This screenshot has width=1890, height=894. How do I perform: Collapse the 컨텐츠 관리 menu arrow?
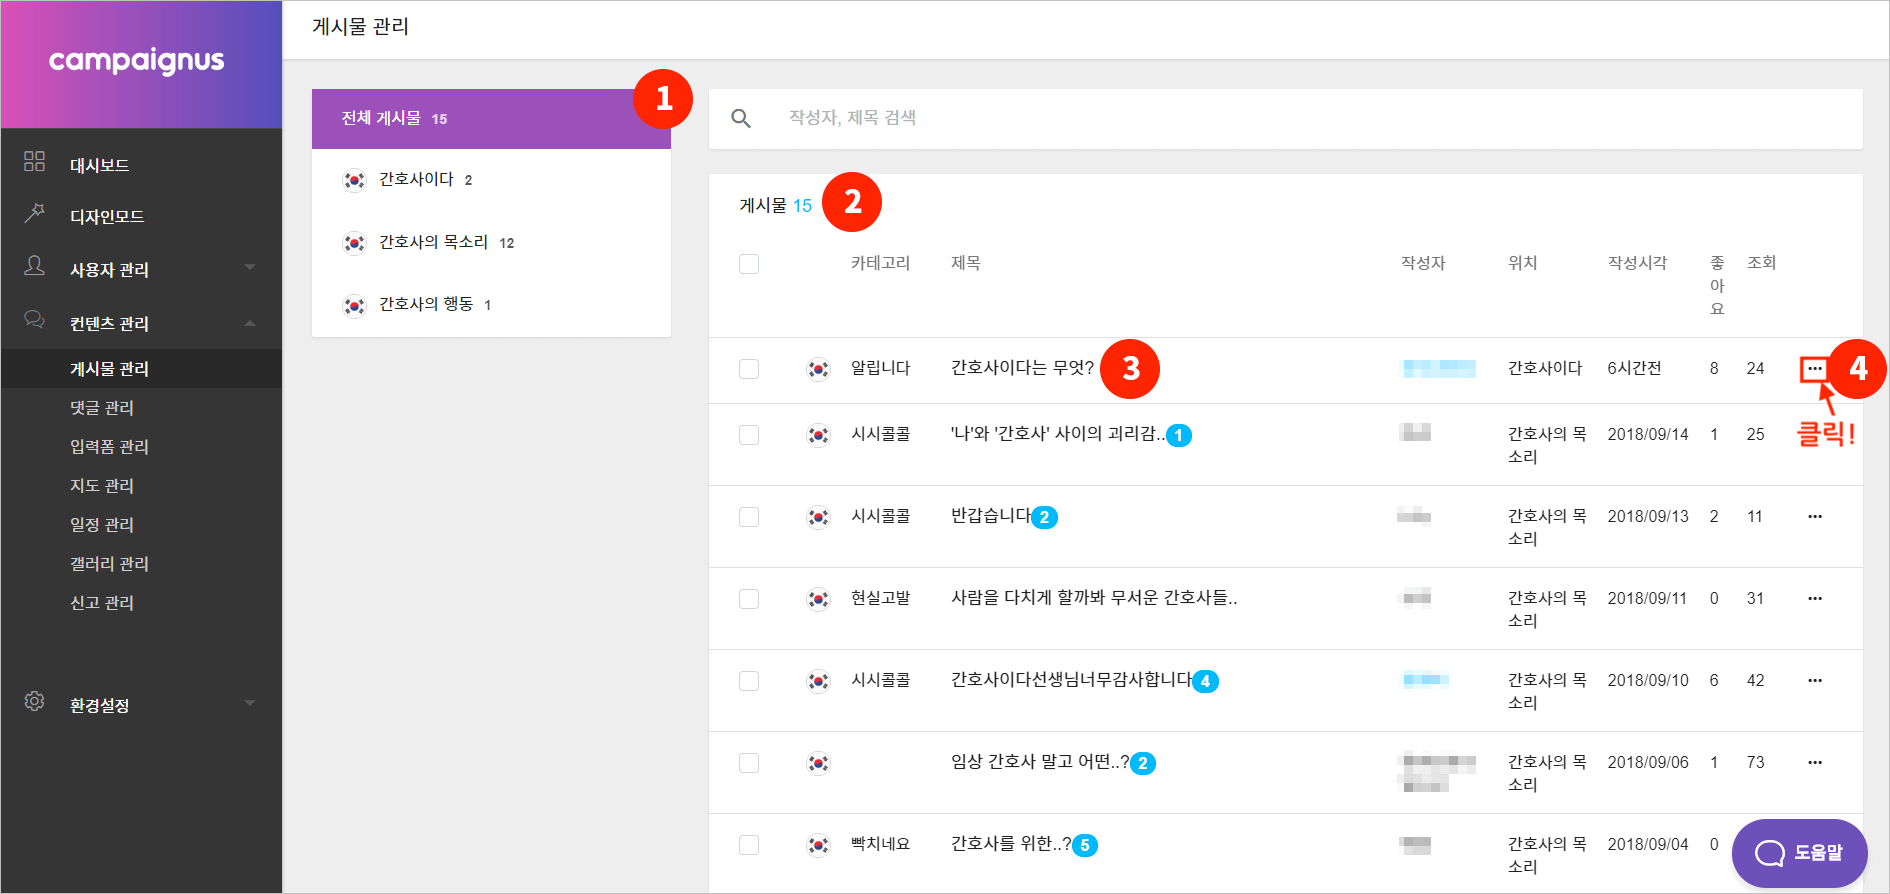(250, 323)
